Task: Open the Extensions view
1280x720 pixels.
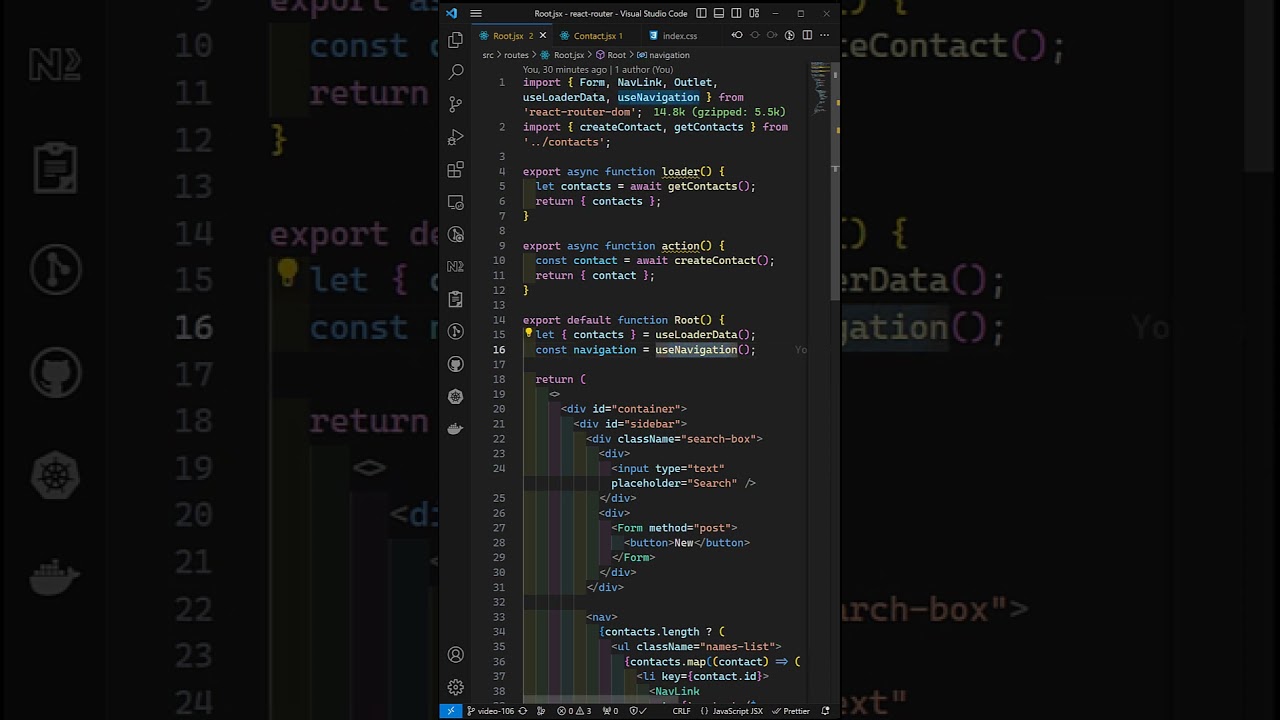Action: click(x=456, y=169)
